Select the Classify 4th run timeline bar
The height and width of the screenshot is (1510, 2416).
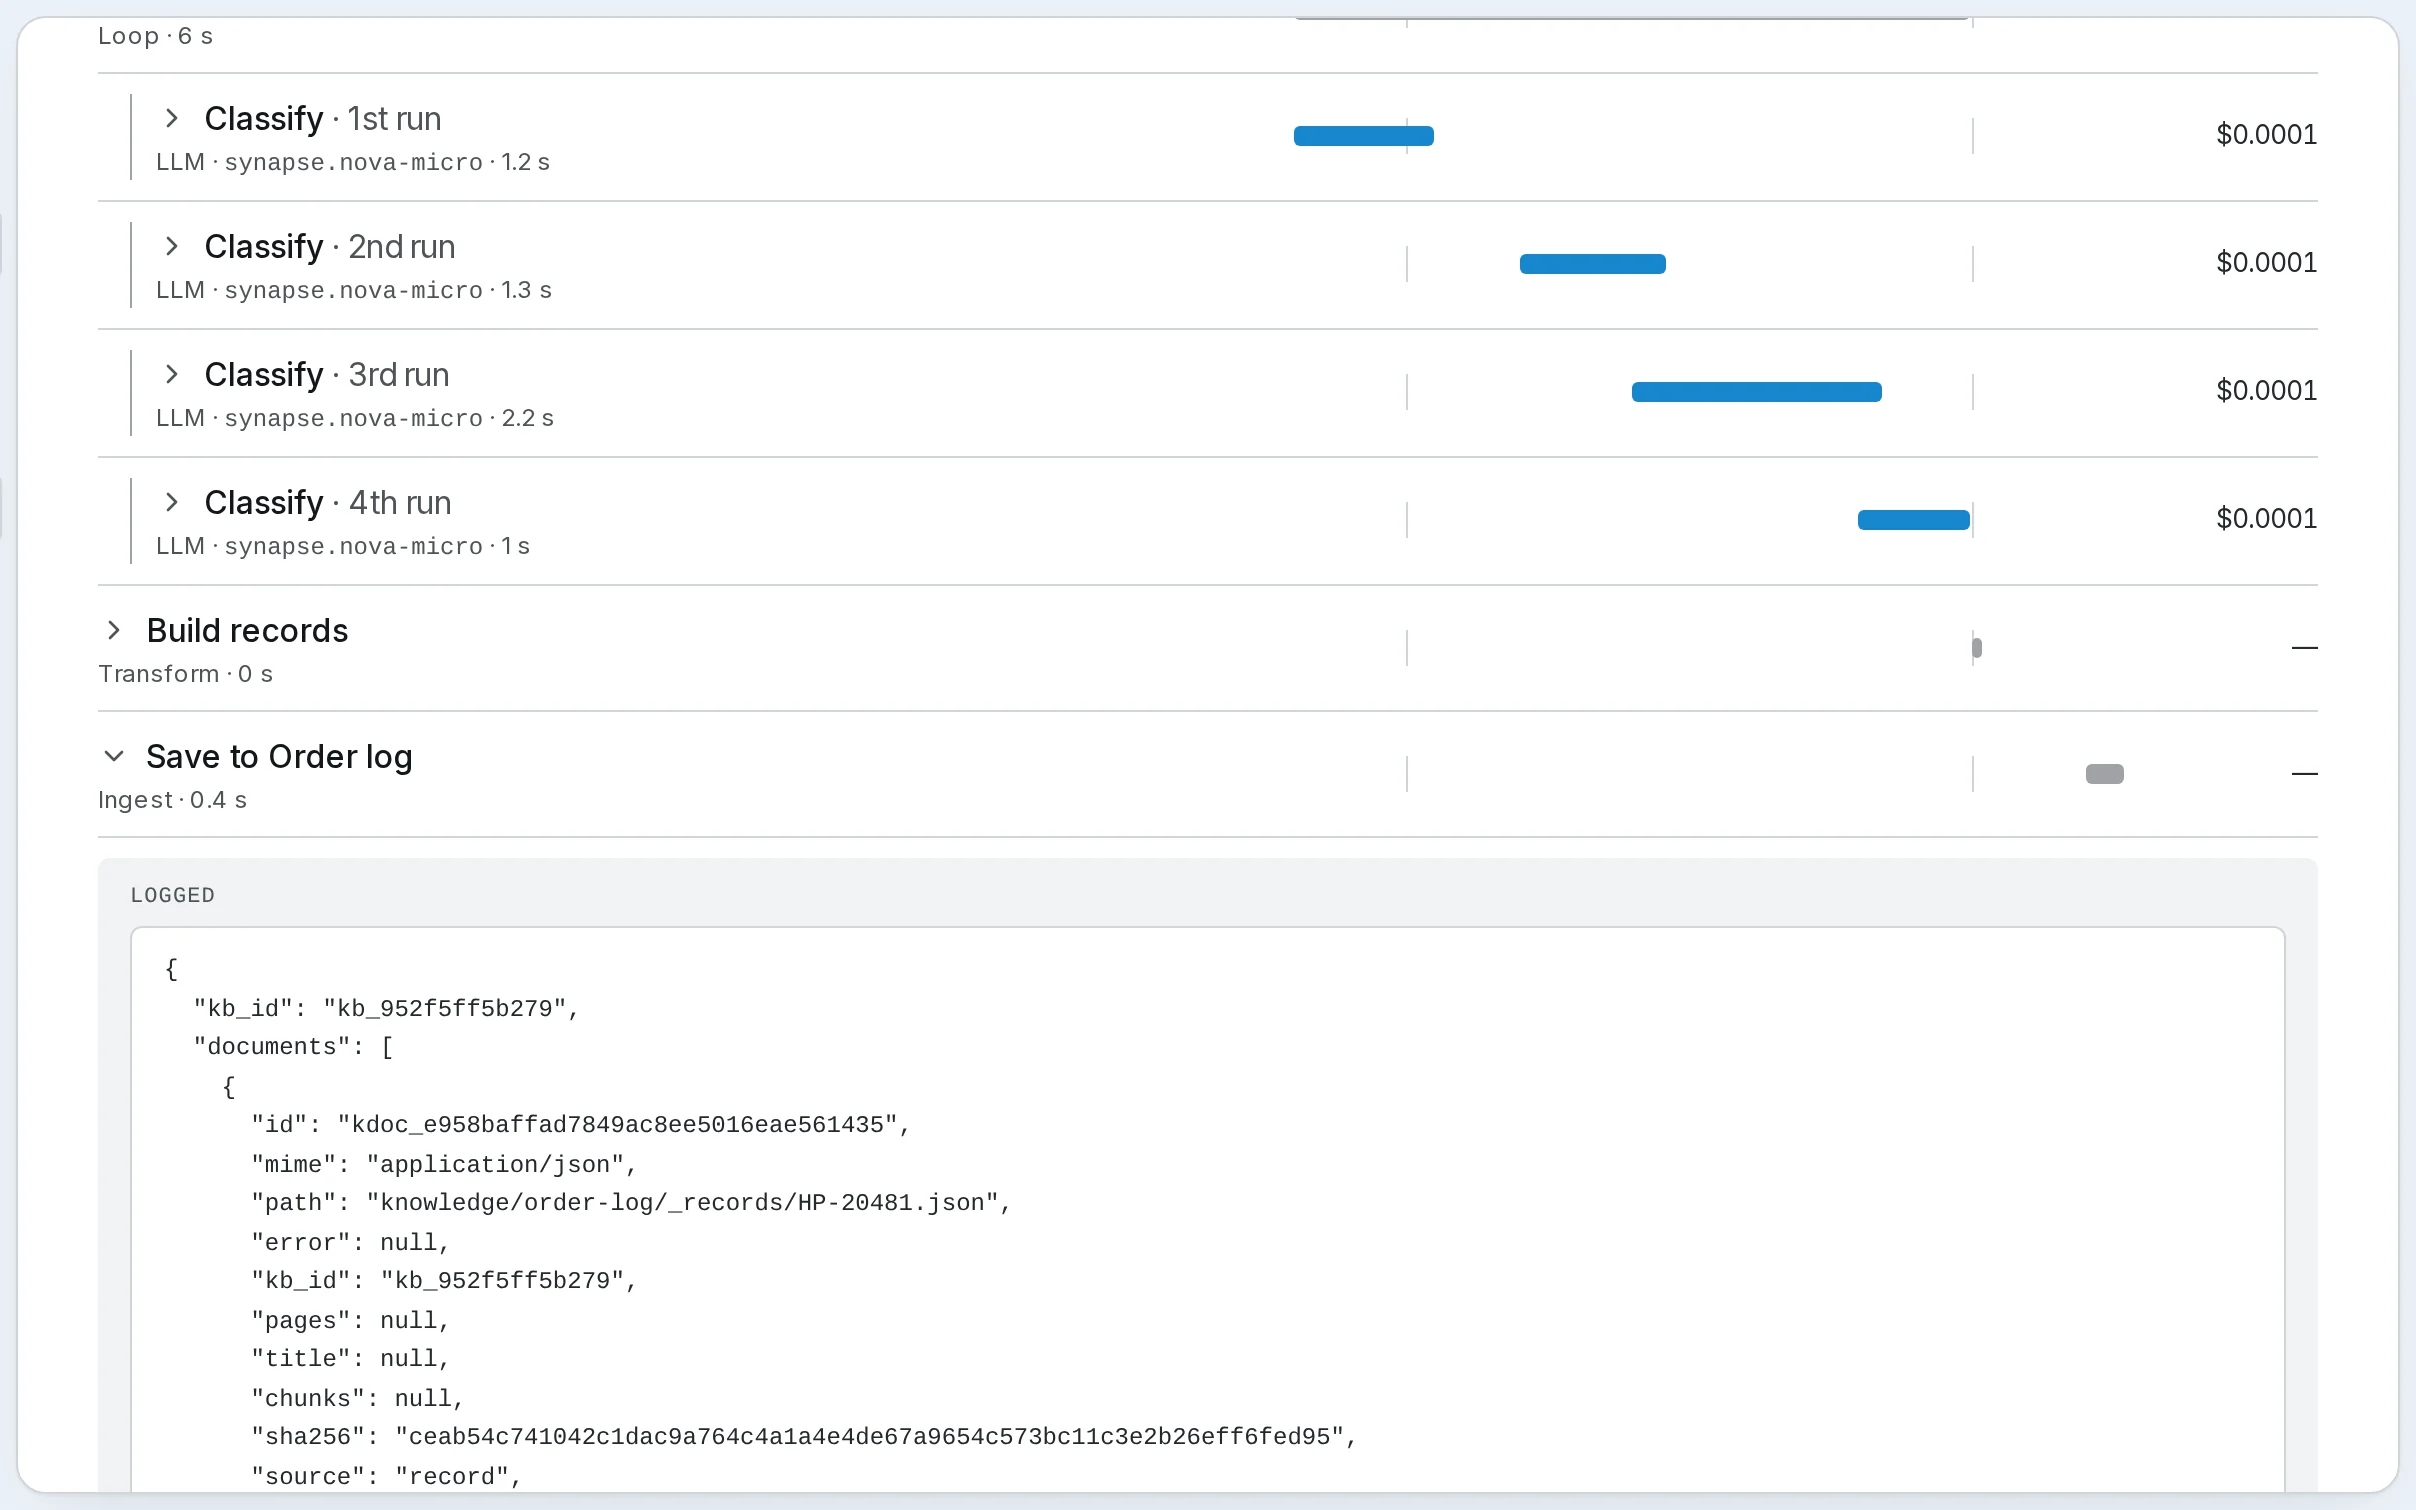tap(1913, 520)
